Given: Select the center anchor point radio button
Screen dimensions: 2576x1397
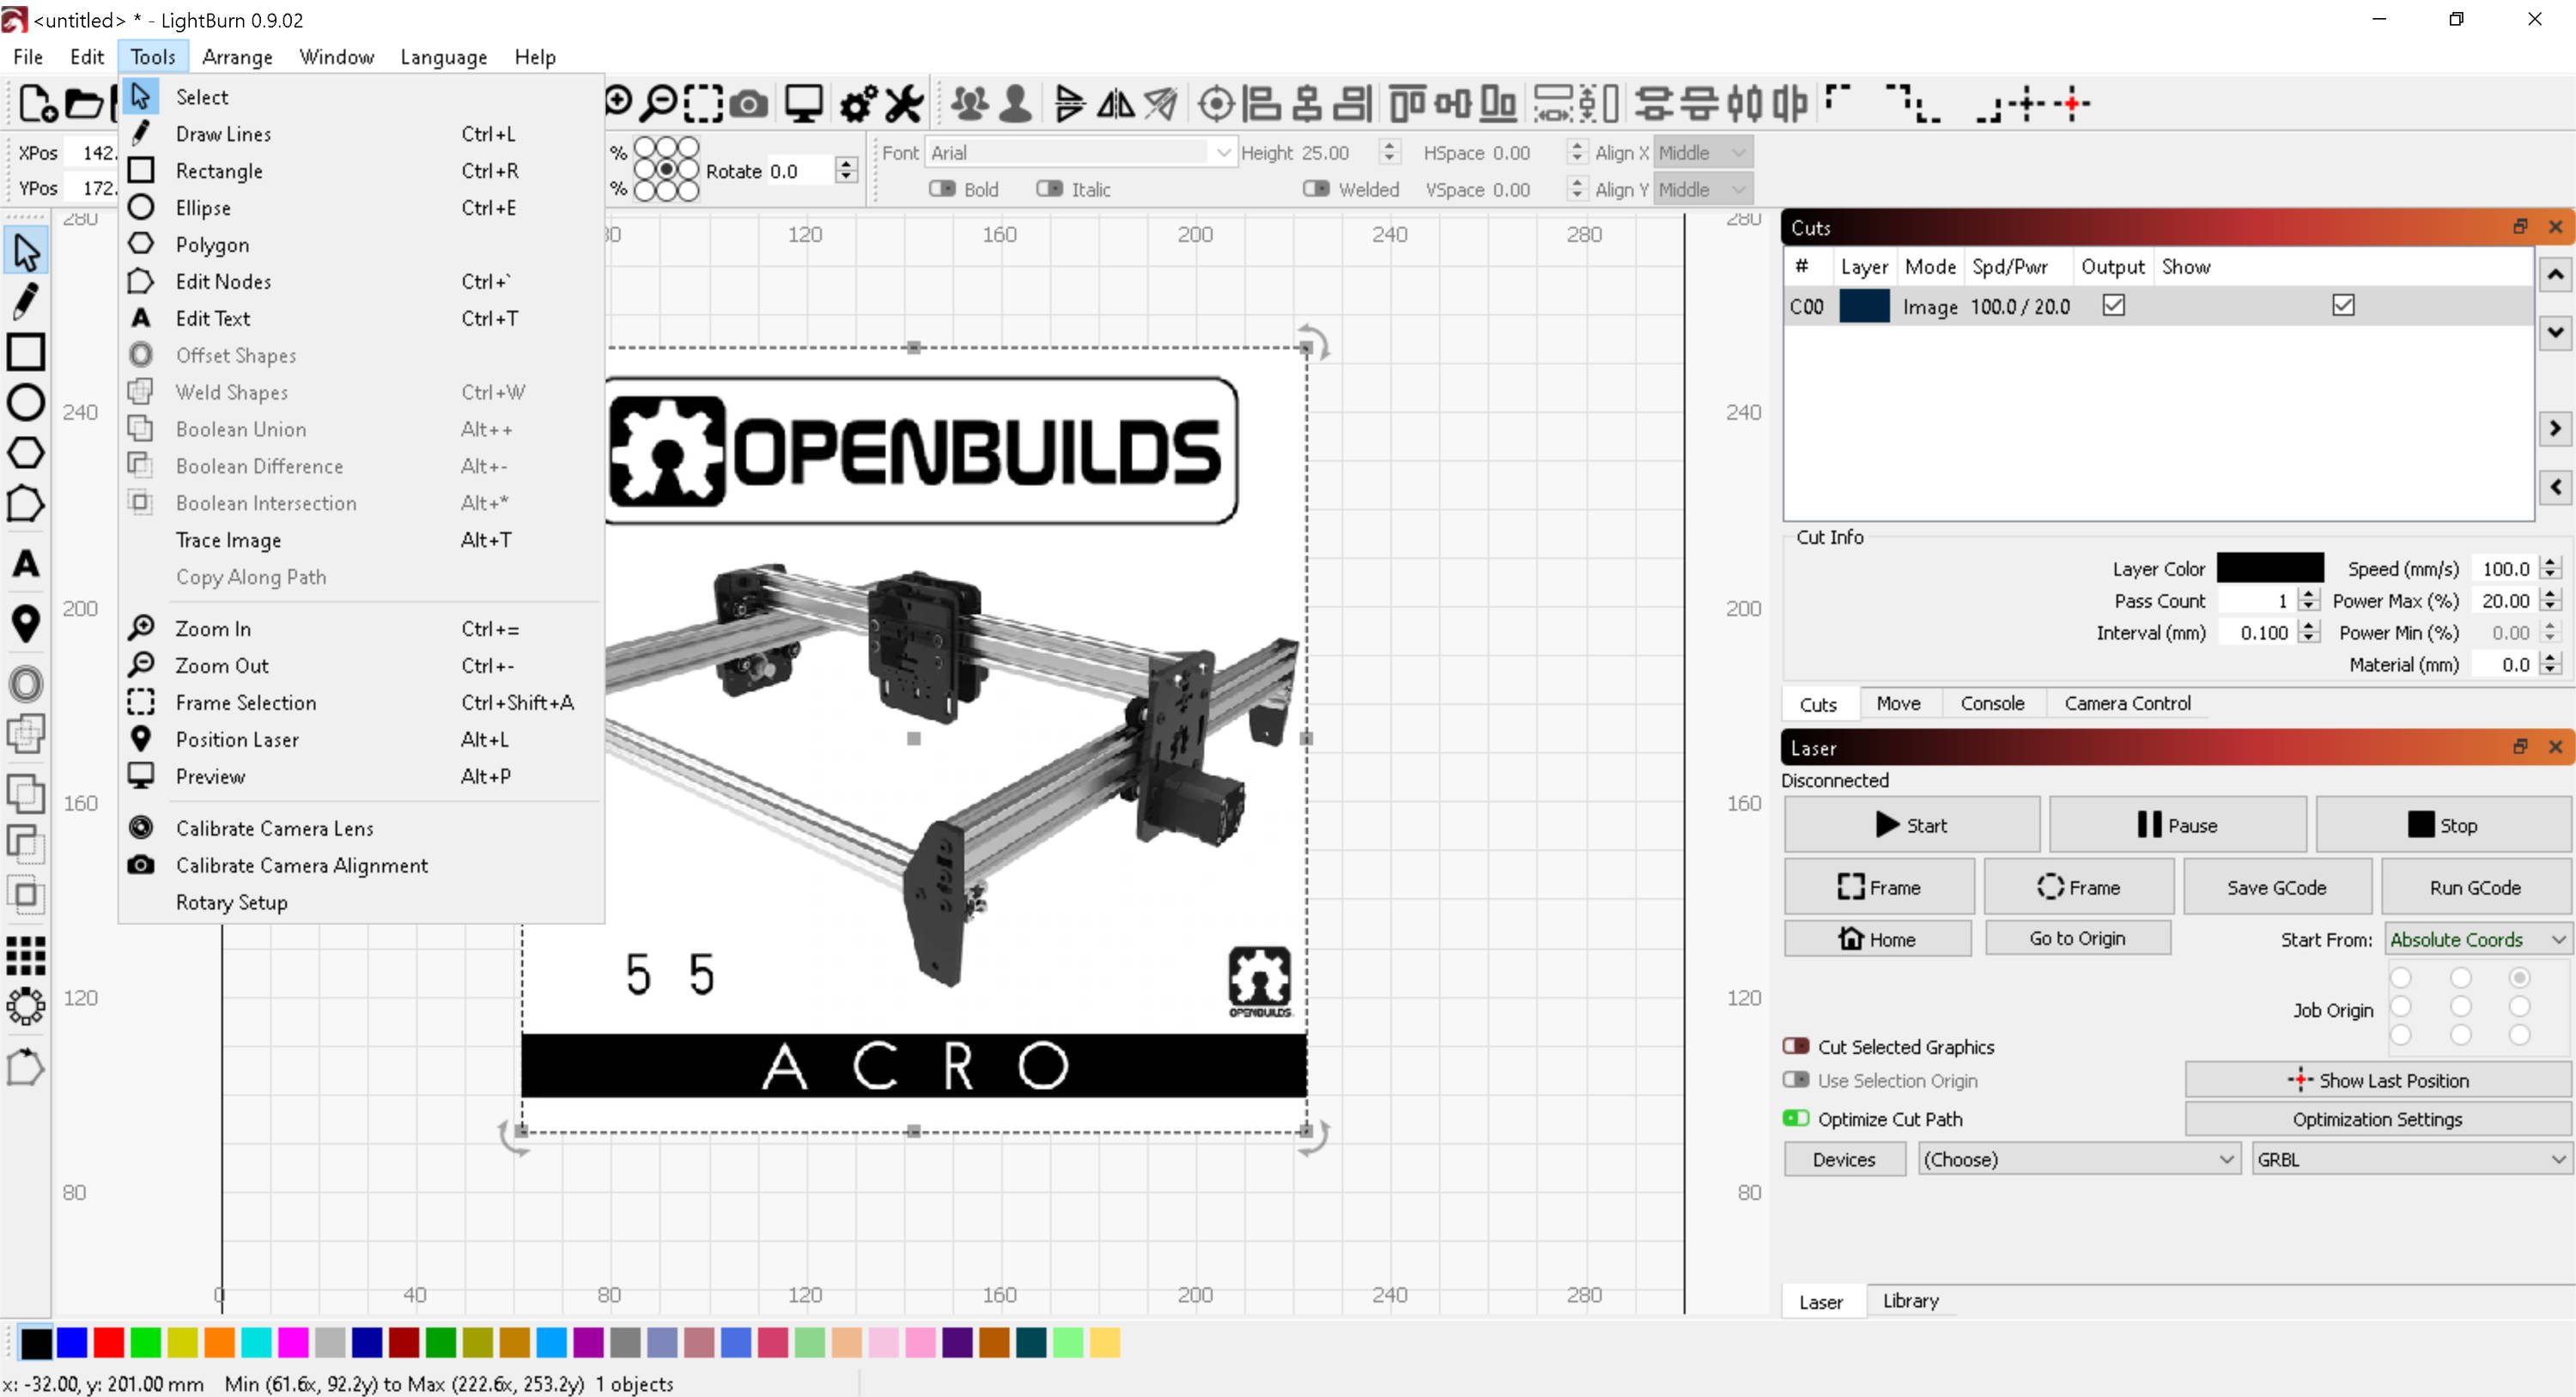Looking at the screenshot, I should pyautogui.click(x=666, y=170).
